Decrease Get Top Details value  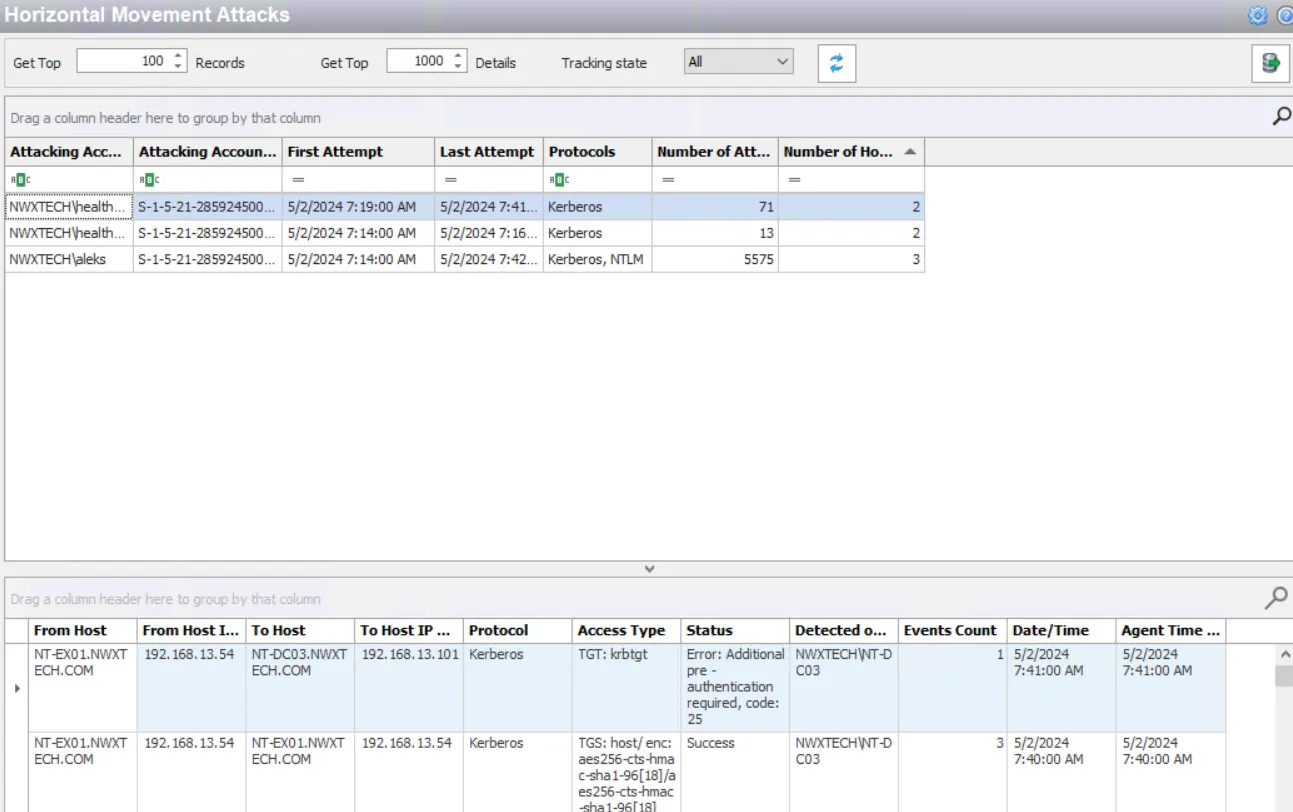pos(458,67)
